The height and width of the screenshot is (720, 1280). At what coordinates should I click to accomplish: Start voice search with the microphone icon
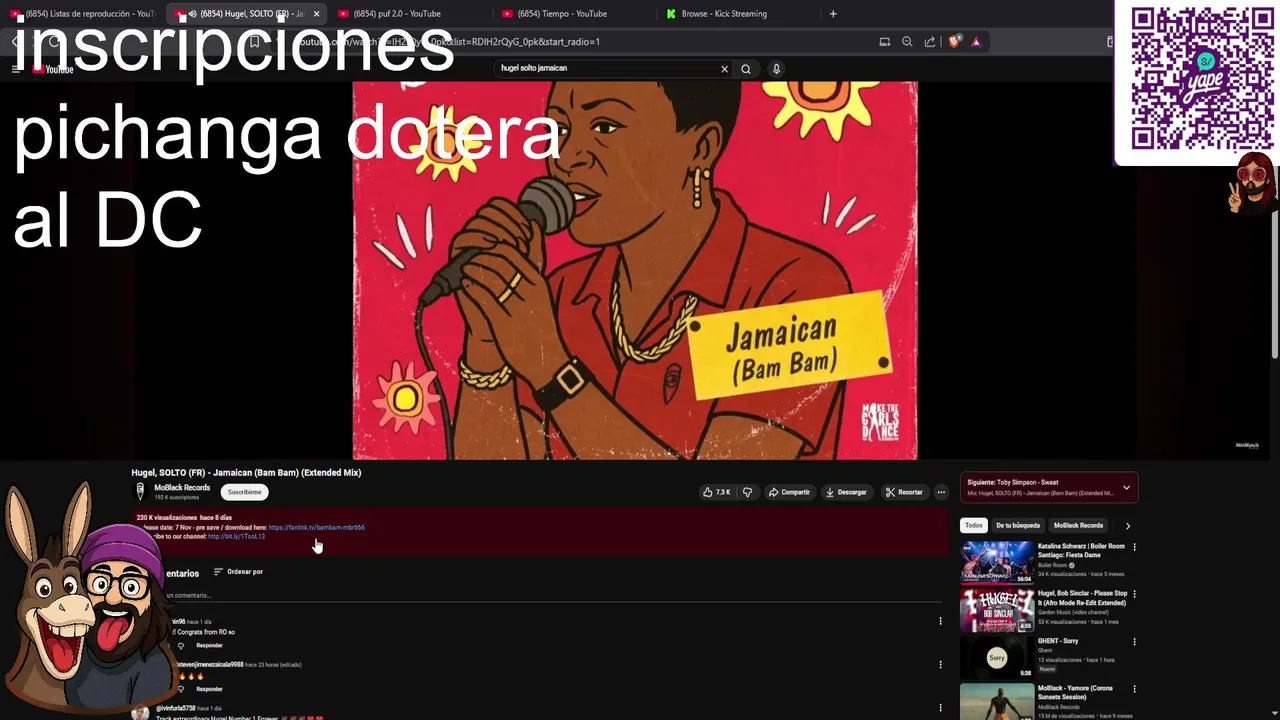coord(776,69)
